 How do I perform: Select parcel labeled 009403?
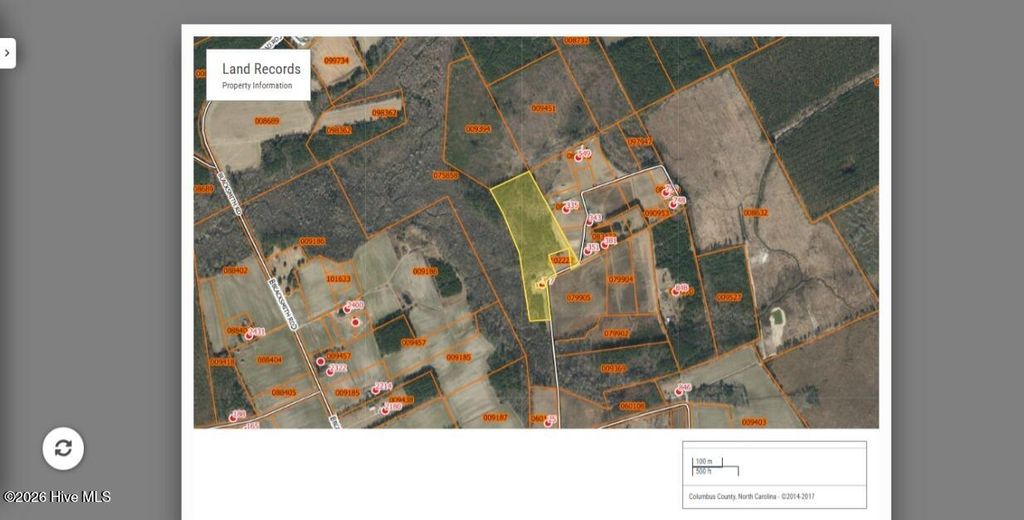click(754, 422)
